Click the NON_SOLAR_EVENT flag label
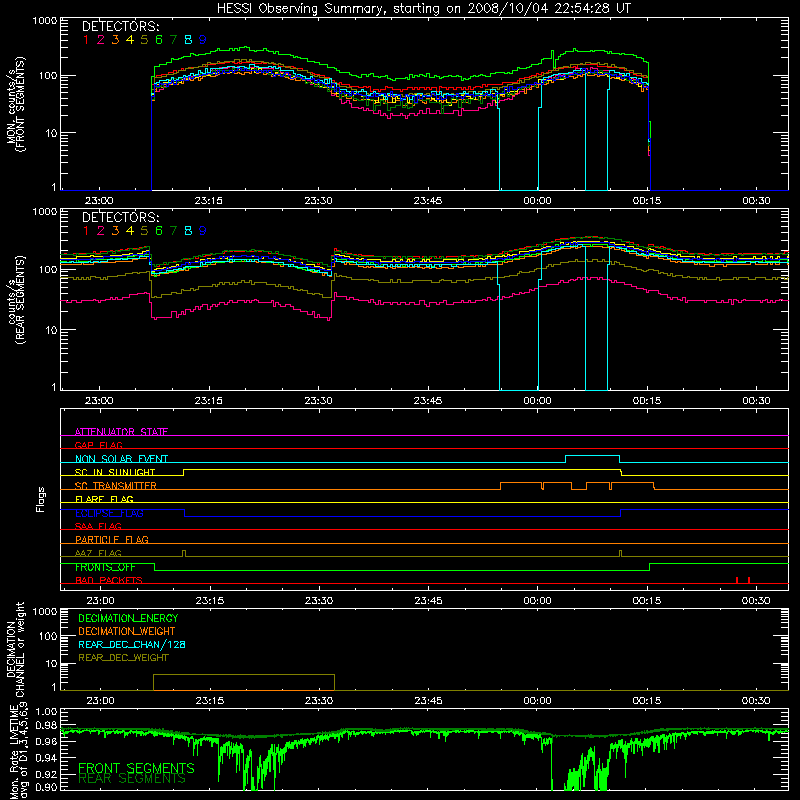This screenshot has width=800, height=800. click(x=121, y=459)
